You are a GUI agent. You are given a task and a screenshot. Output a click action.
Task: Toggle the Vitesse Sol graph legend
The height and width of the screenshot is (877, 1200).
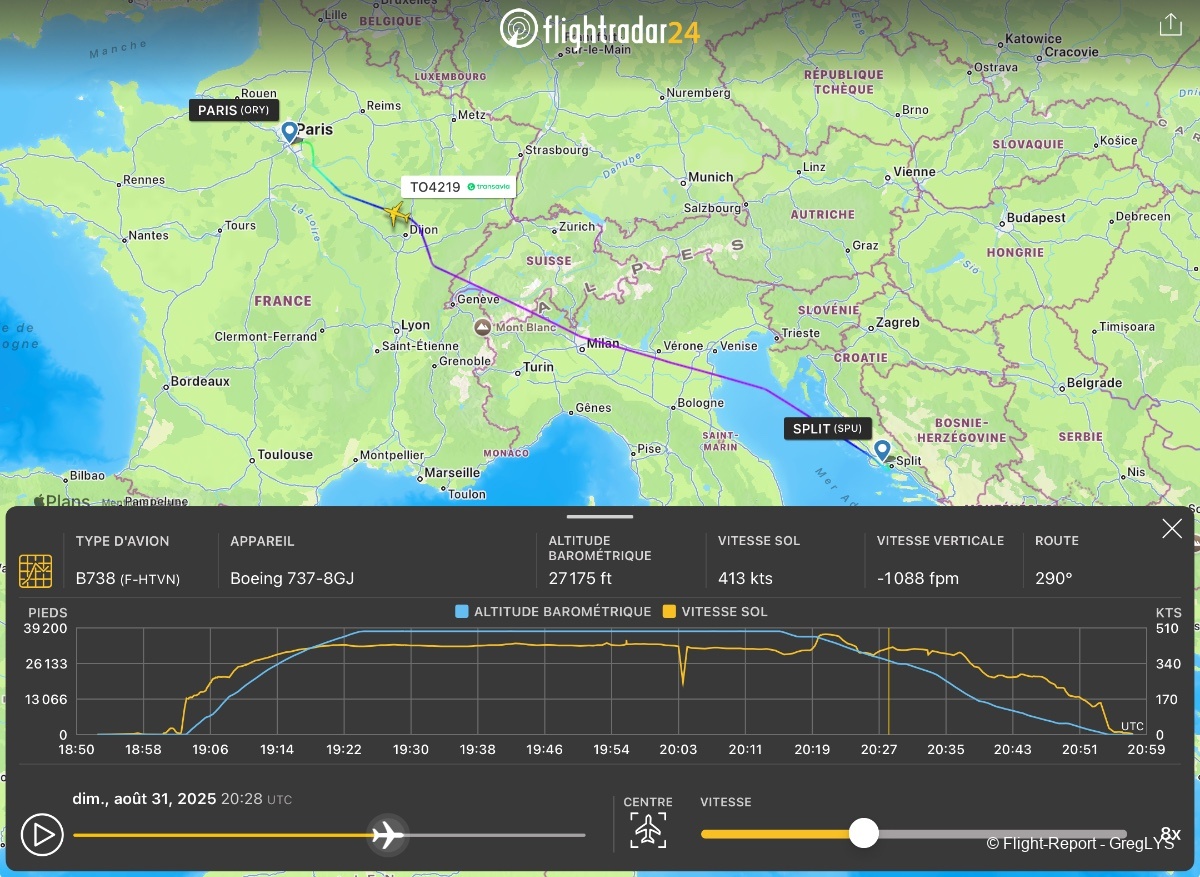click(715, 611)
